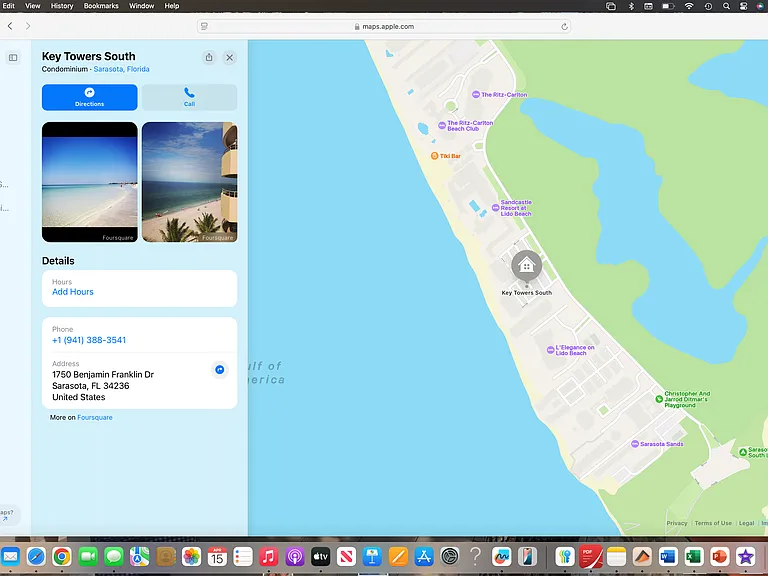Click directions arrow icon beside address
This screenshot has width=768, height=576.
pyautogui.click(x=220, y=369)
